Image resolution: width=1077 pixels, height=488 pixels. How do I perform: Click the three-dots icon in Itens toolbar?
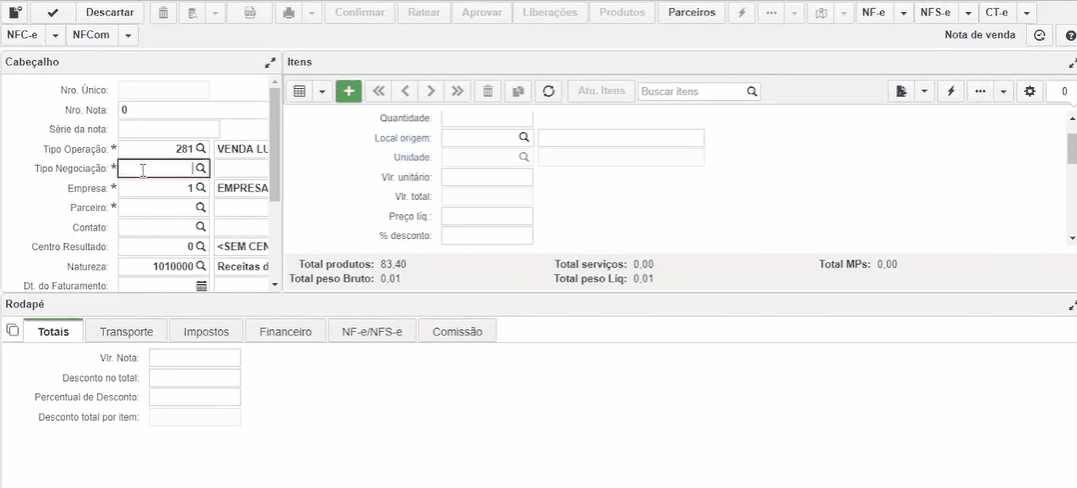(981, 91)
